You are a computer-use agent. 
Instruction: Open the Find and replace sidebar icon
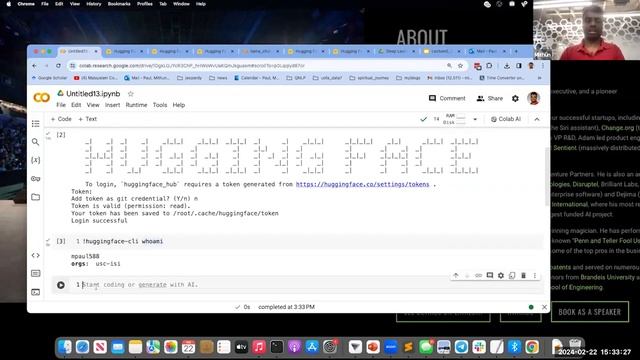click(36, 142)
